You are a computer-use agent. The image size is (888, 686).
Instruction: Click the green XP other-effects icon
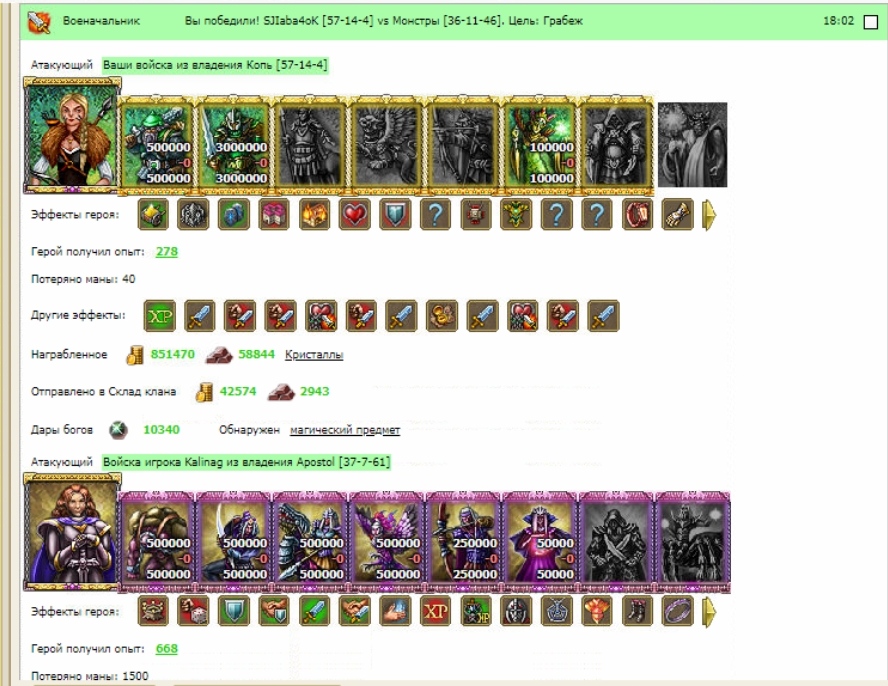pyautogui.click(x=160, y=316)
